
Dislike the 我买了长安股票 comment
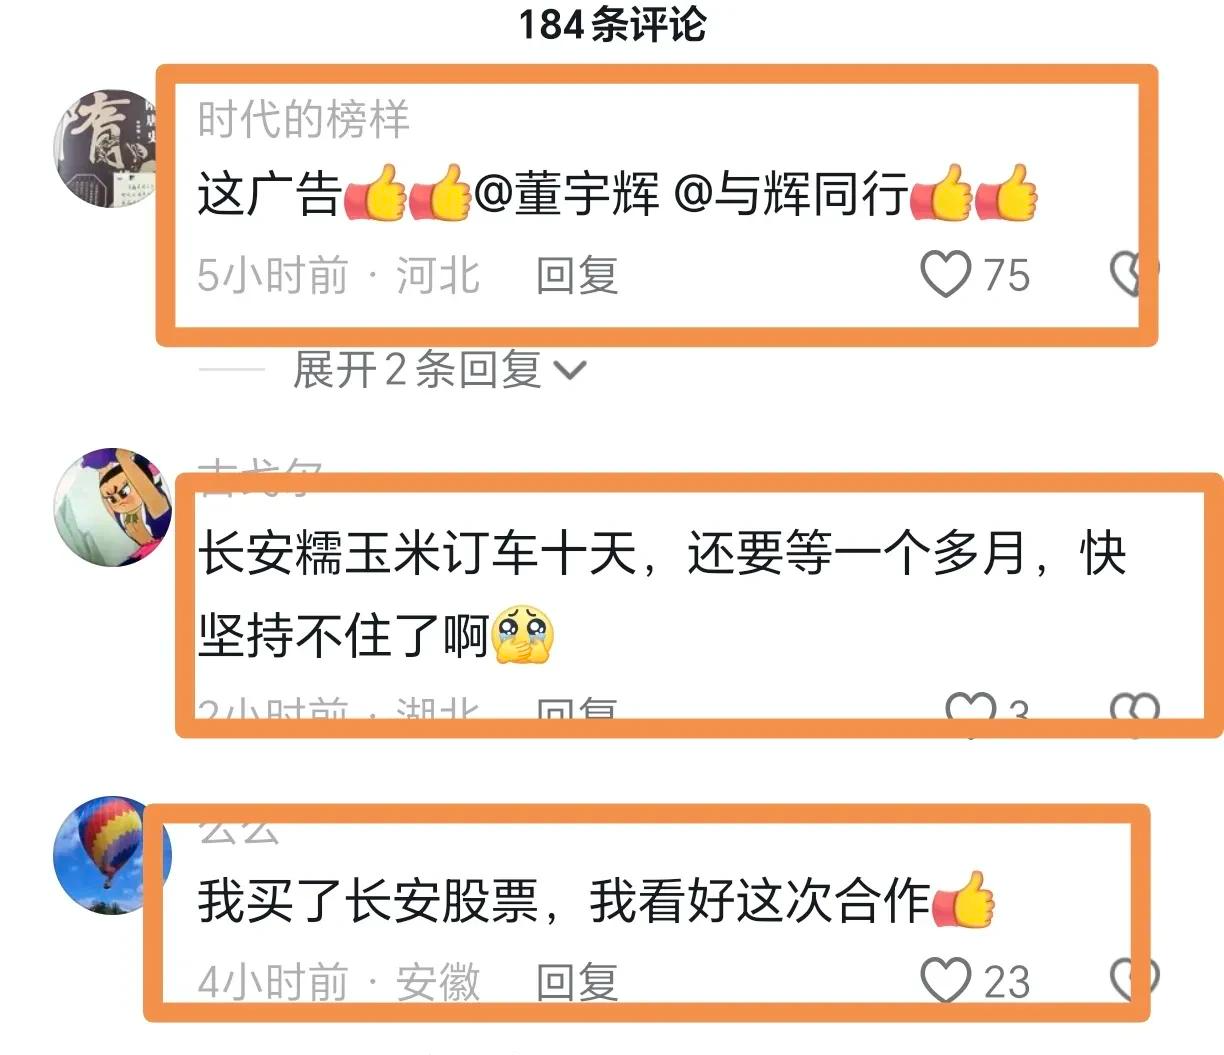pos(1134,980)
